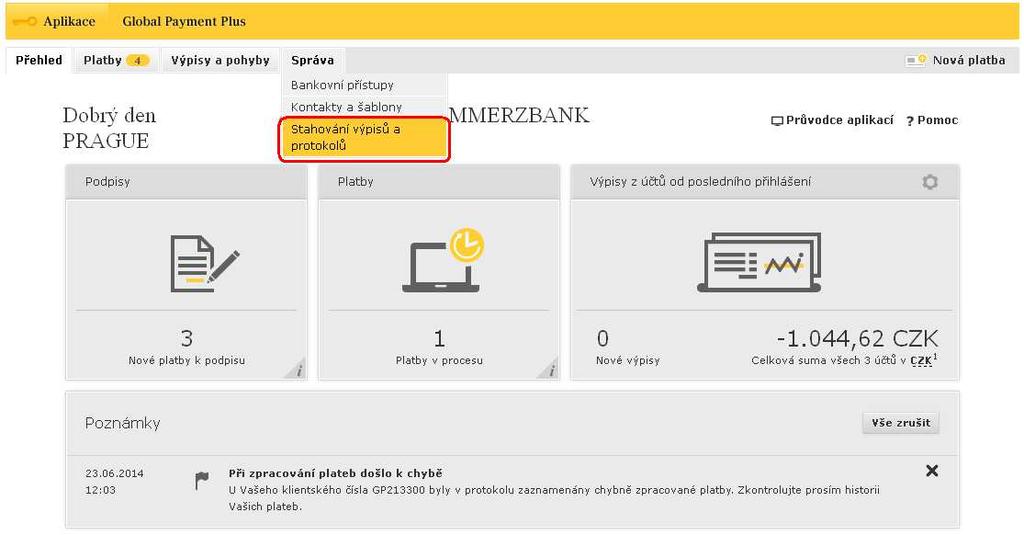Screen dimensions: 1024x535
Task: Open the Průvodce aplikací link
Action: tap(833, 120)
